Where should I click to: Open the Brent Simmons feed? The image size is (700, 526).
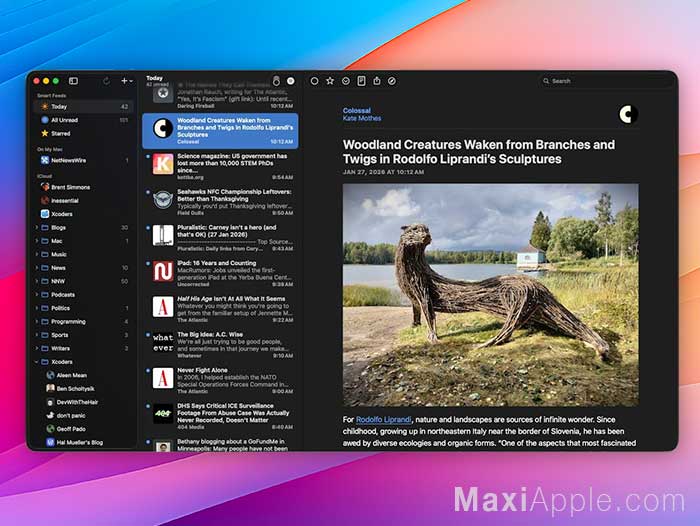click(x=84, y=187)
